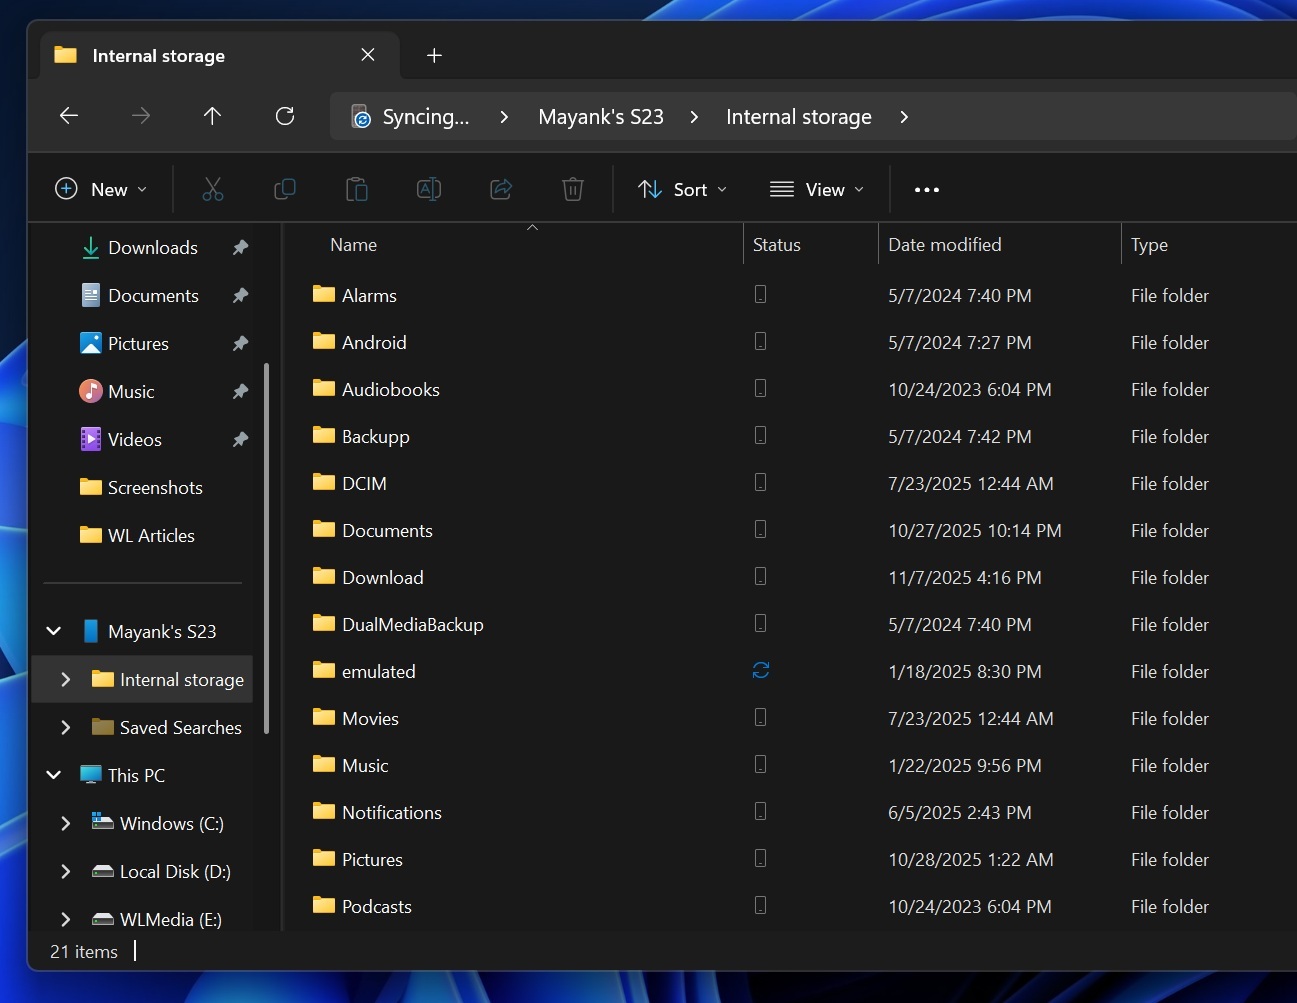
Task: Click the Up navigation arrow
Action: tap(212, 115)
